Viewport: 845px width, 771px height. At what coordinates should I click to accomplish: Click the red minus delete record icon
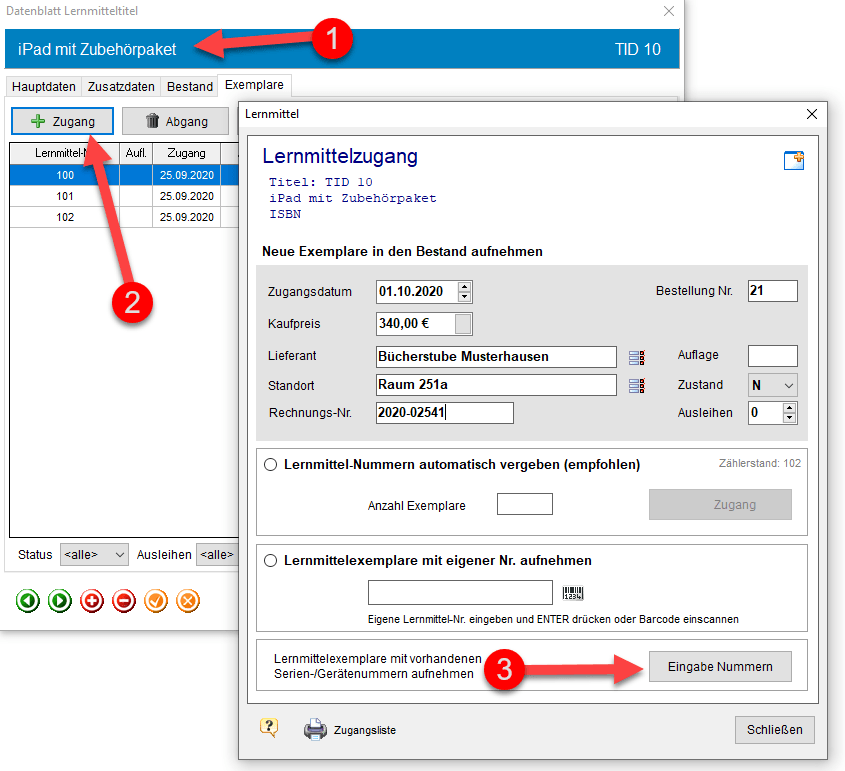click(x=124, y=601)
